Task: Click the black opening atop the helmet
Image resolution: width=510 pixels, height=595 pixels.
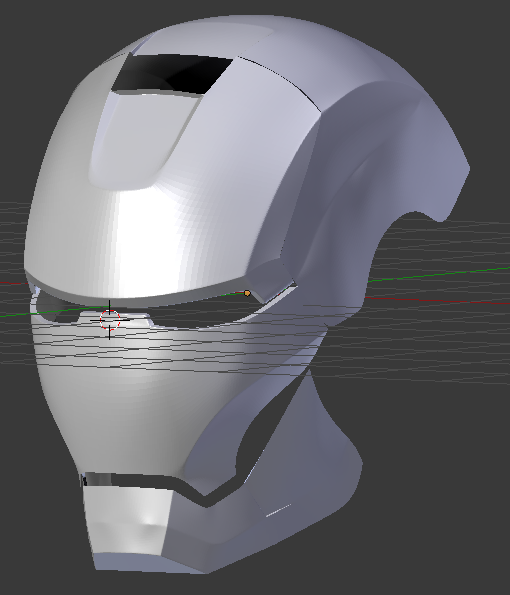Action: point(173,74)
